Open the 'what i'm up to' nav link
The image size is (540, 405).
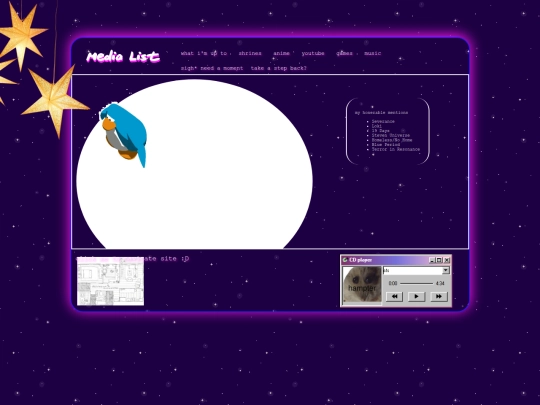pos(204,53)
